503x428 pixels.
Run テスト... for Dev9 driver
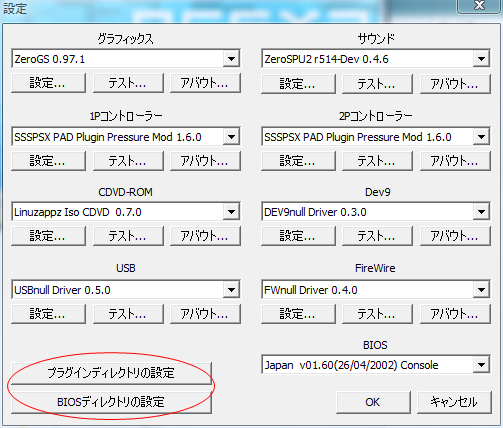click(377, 236)
